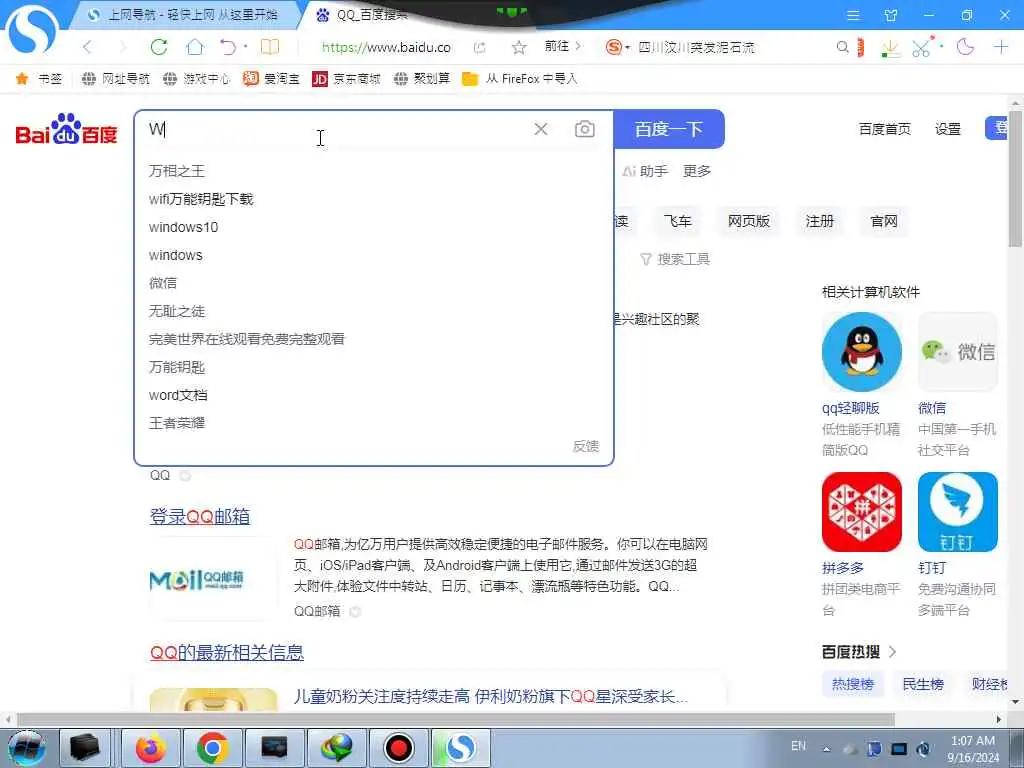Open the 京东商城 bookmark
Screen dimensions: 1024x768
point(346,79)
